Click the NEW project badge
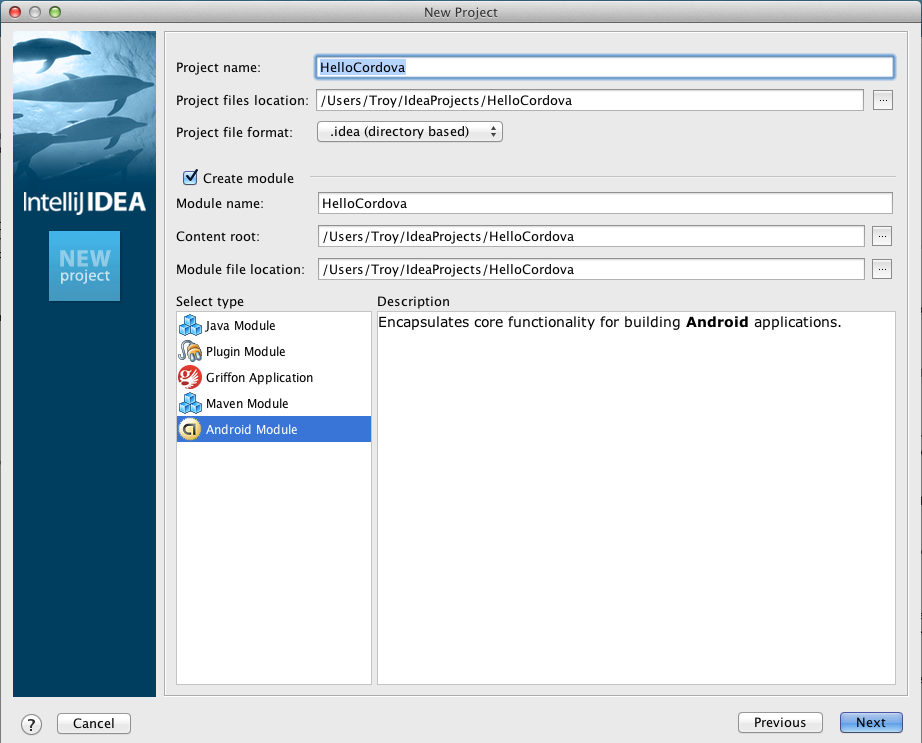This screenshot has width=922, height=743. (84, 265)
